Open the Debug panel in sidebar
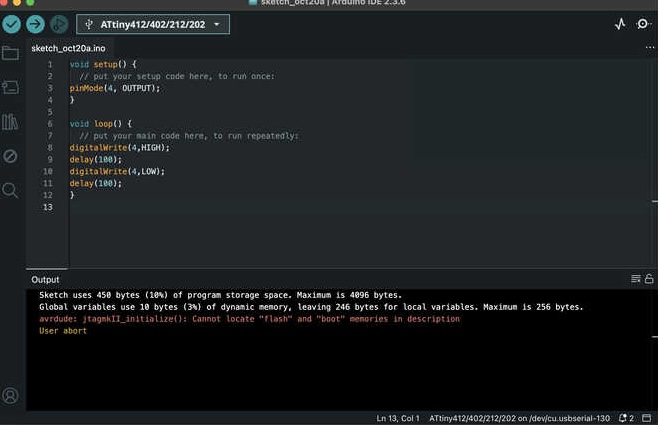 coord(11,156)
